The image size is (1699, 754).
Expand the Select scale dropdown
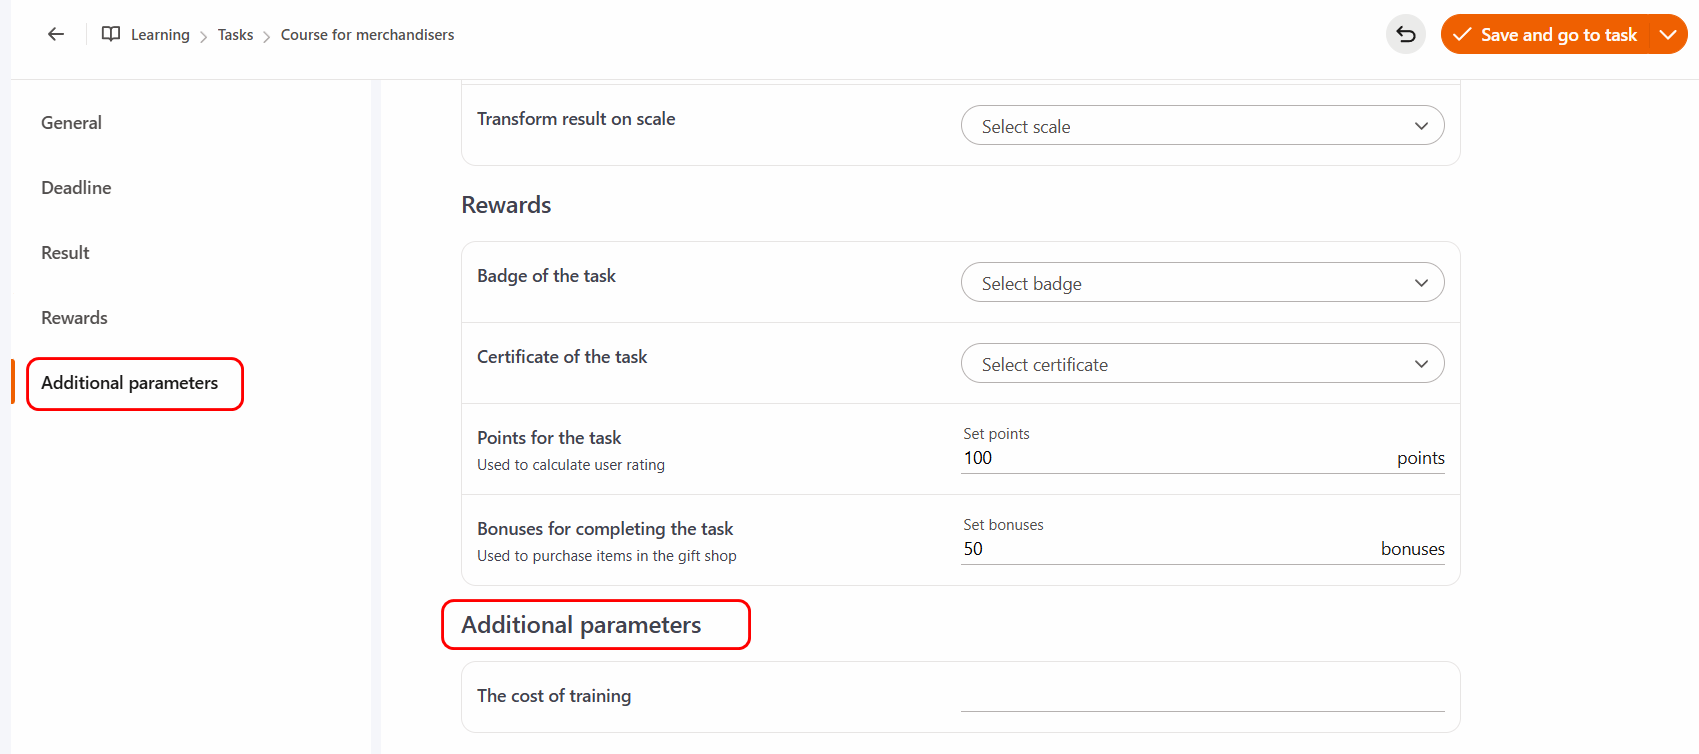click(1202, 126)
